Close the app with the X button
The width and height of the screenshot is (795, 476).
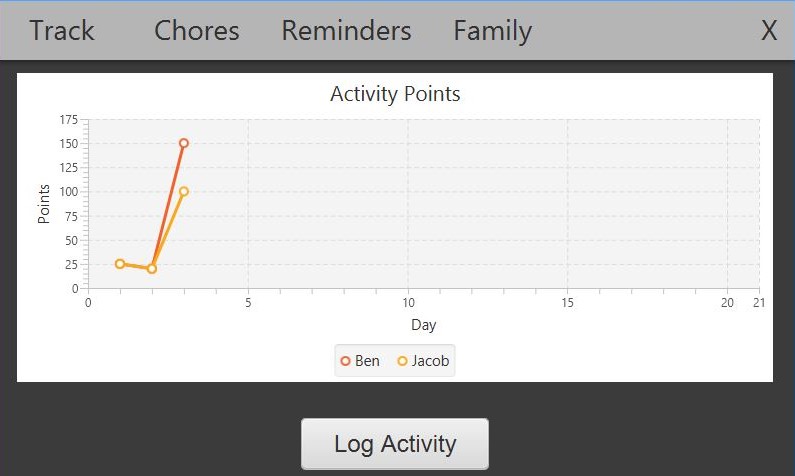(x=769, y=30)
